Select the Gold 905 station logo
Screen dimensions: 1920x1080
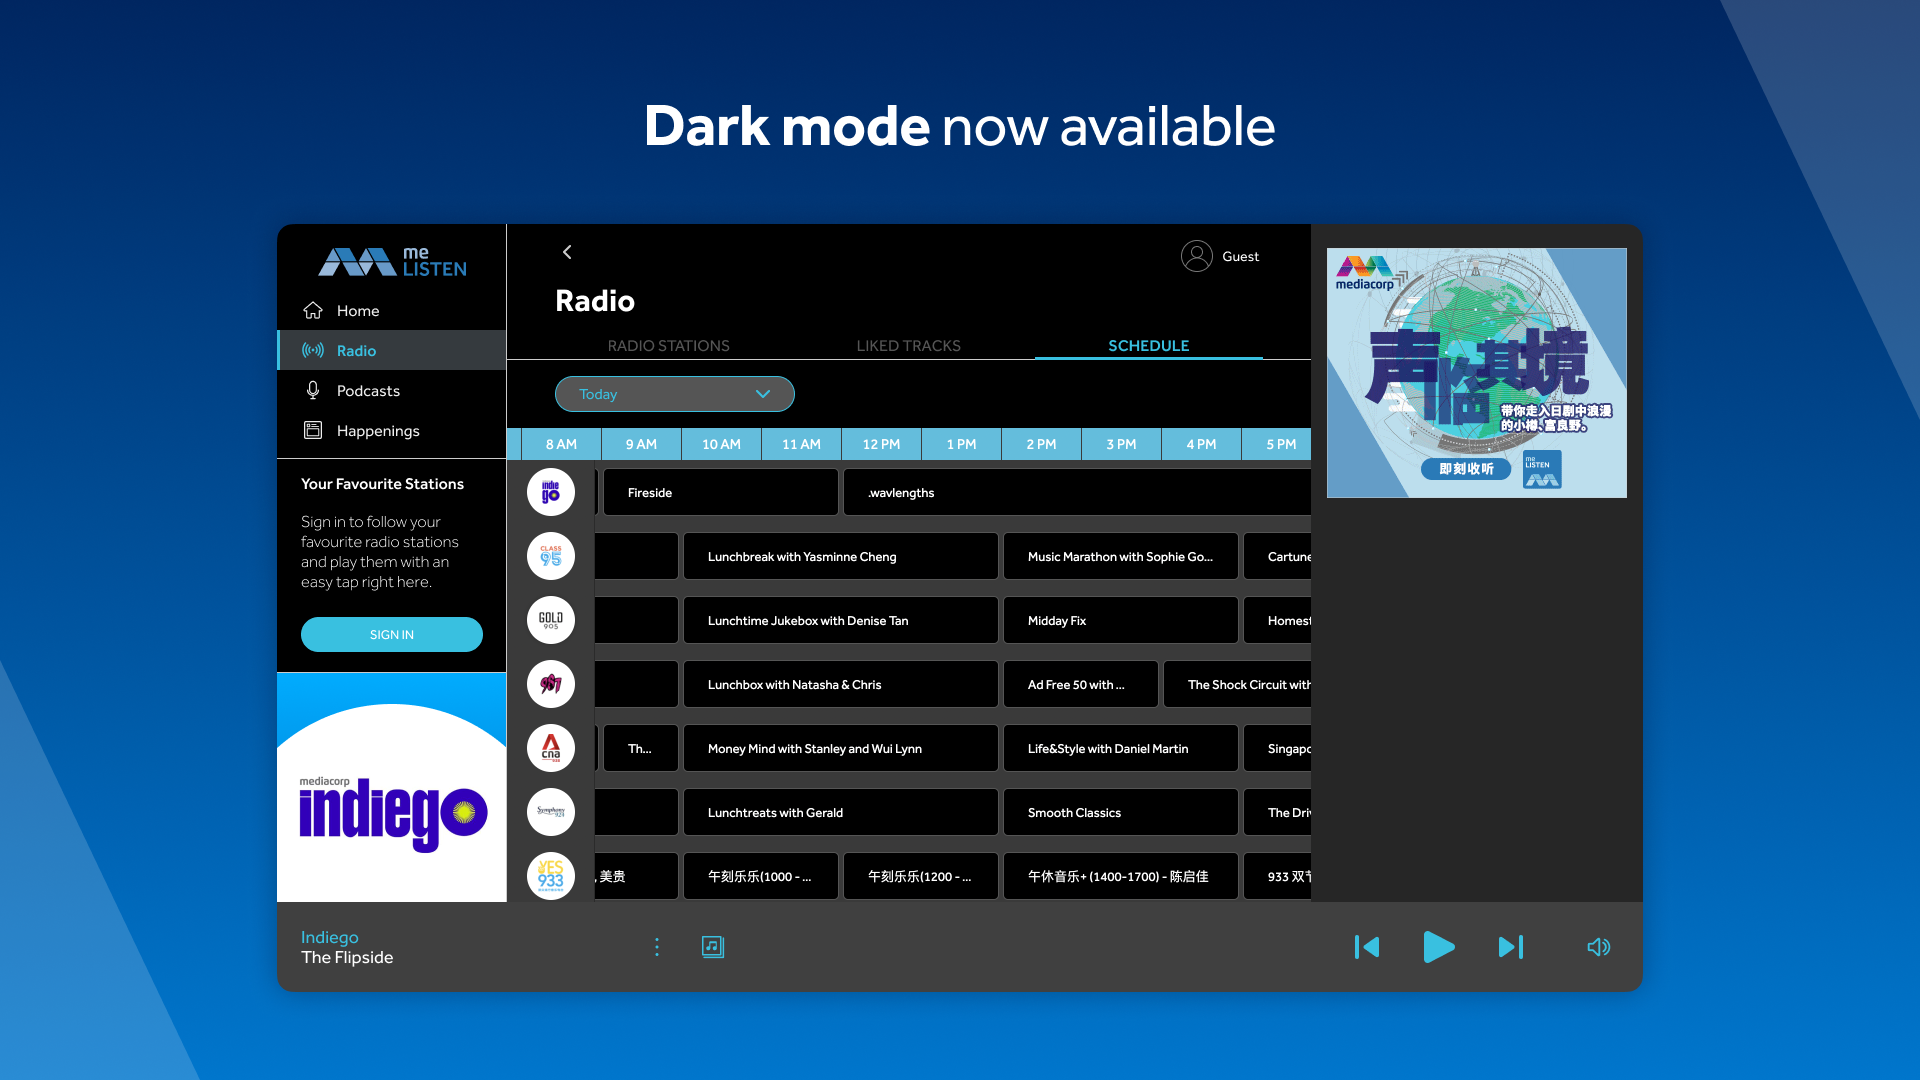[x=551, y=620]
